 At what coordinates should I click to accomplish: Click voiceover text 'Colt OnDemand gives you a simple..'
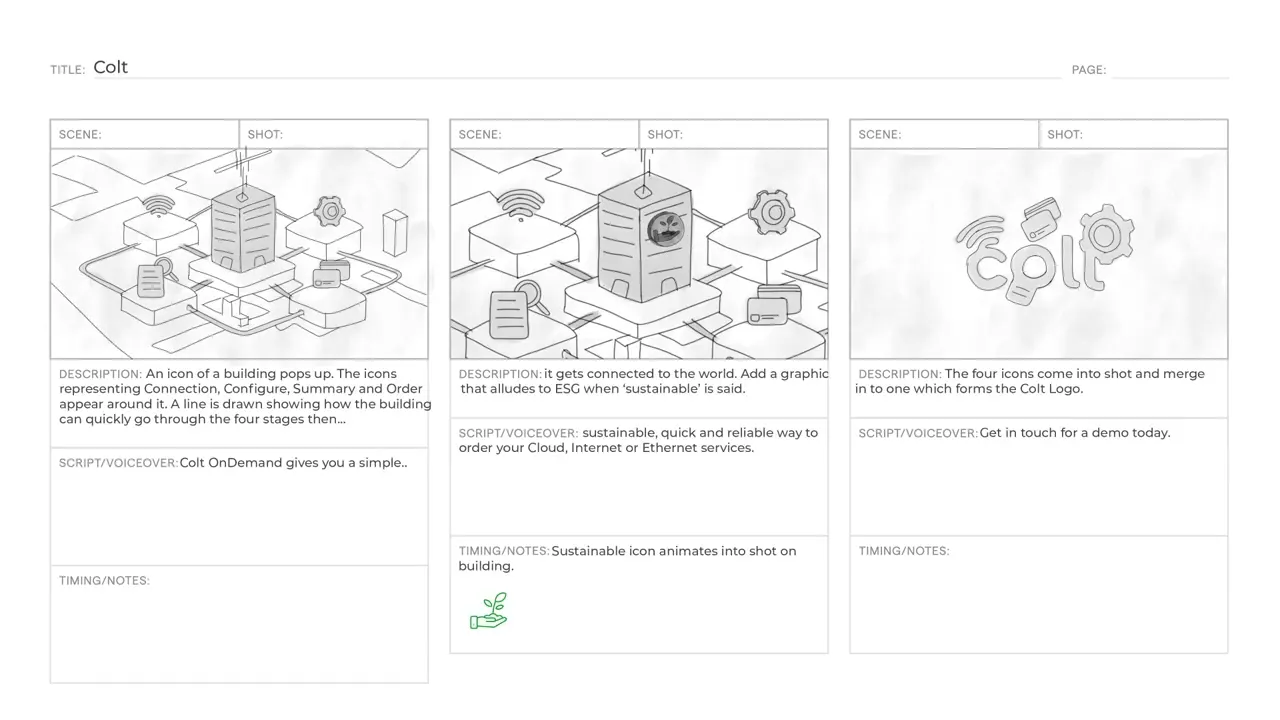pyautogui.click(x=294, y=463)
